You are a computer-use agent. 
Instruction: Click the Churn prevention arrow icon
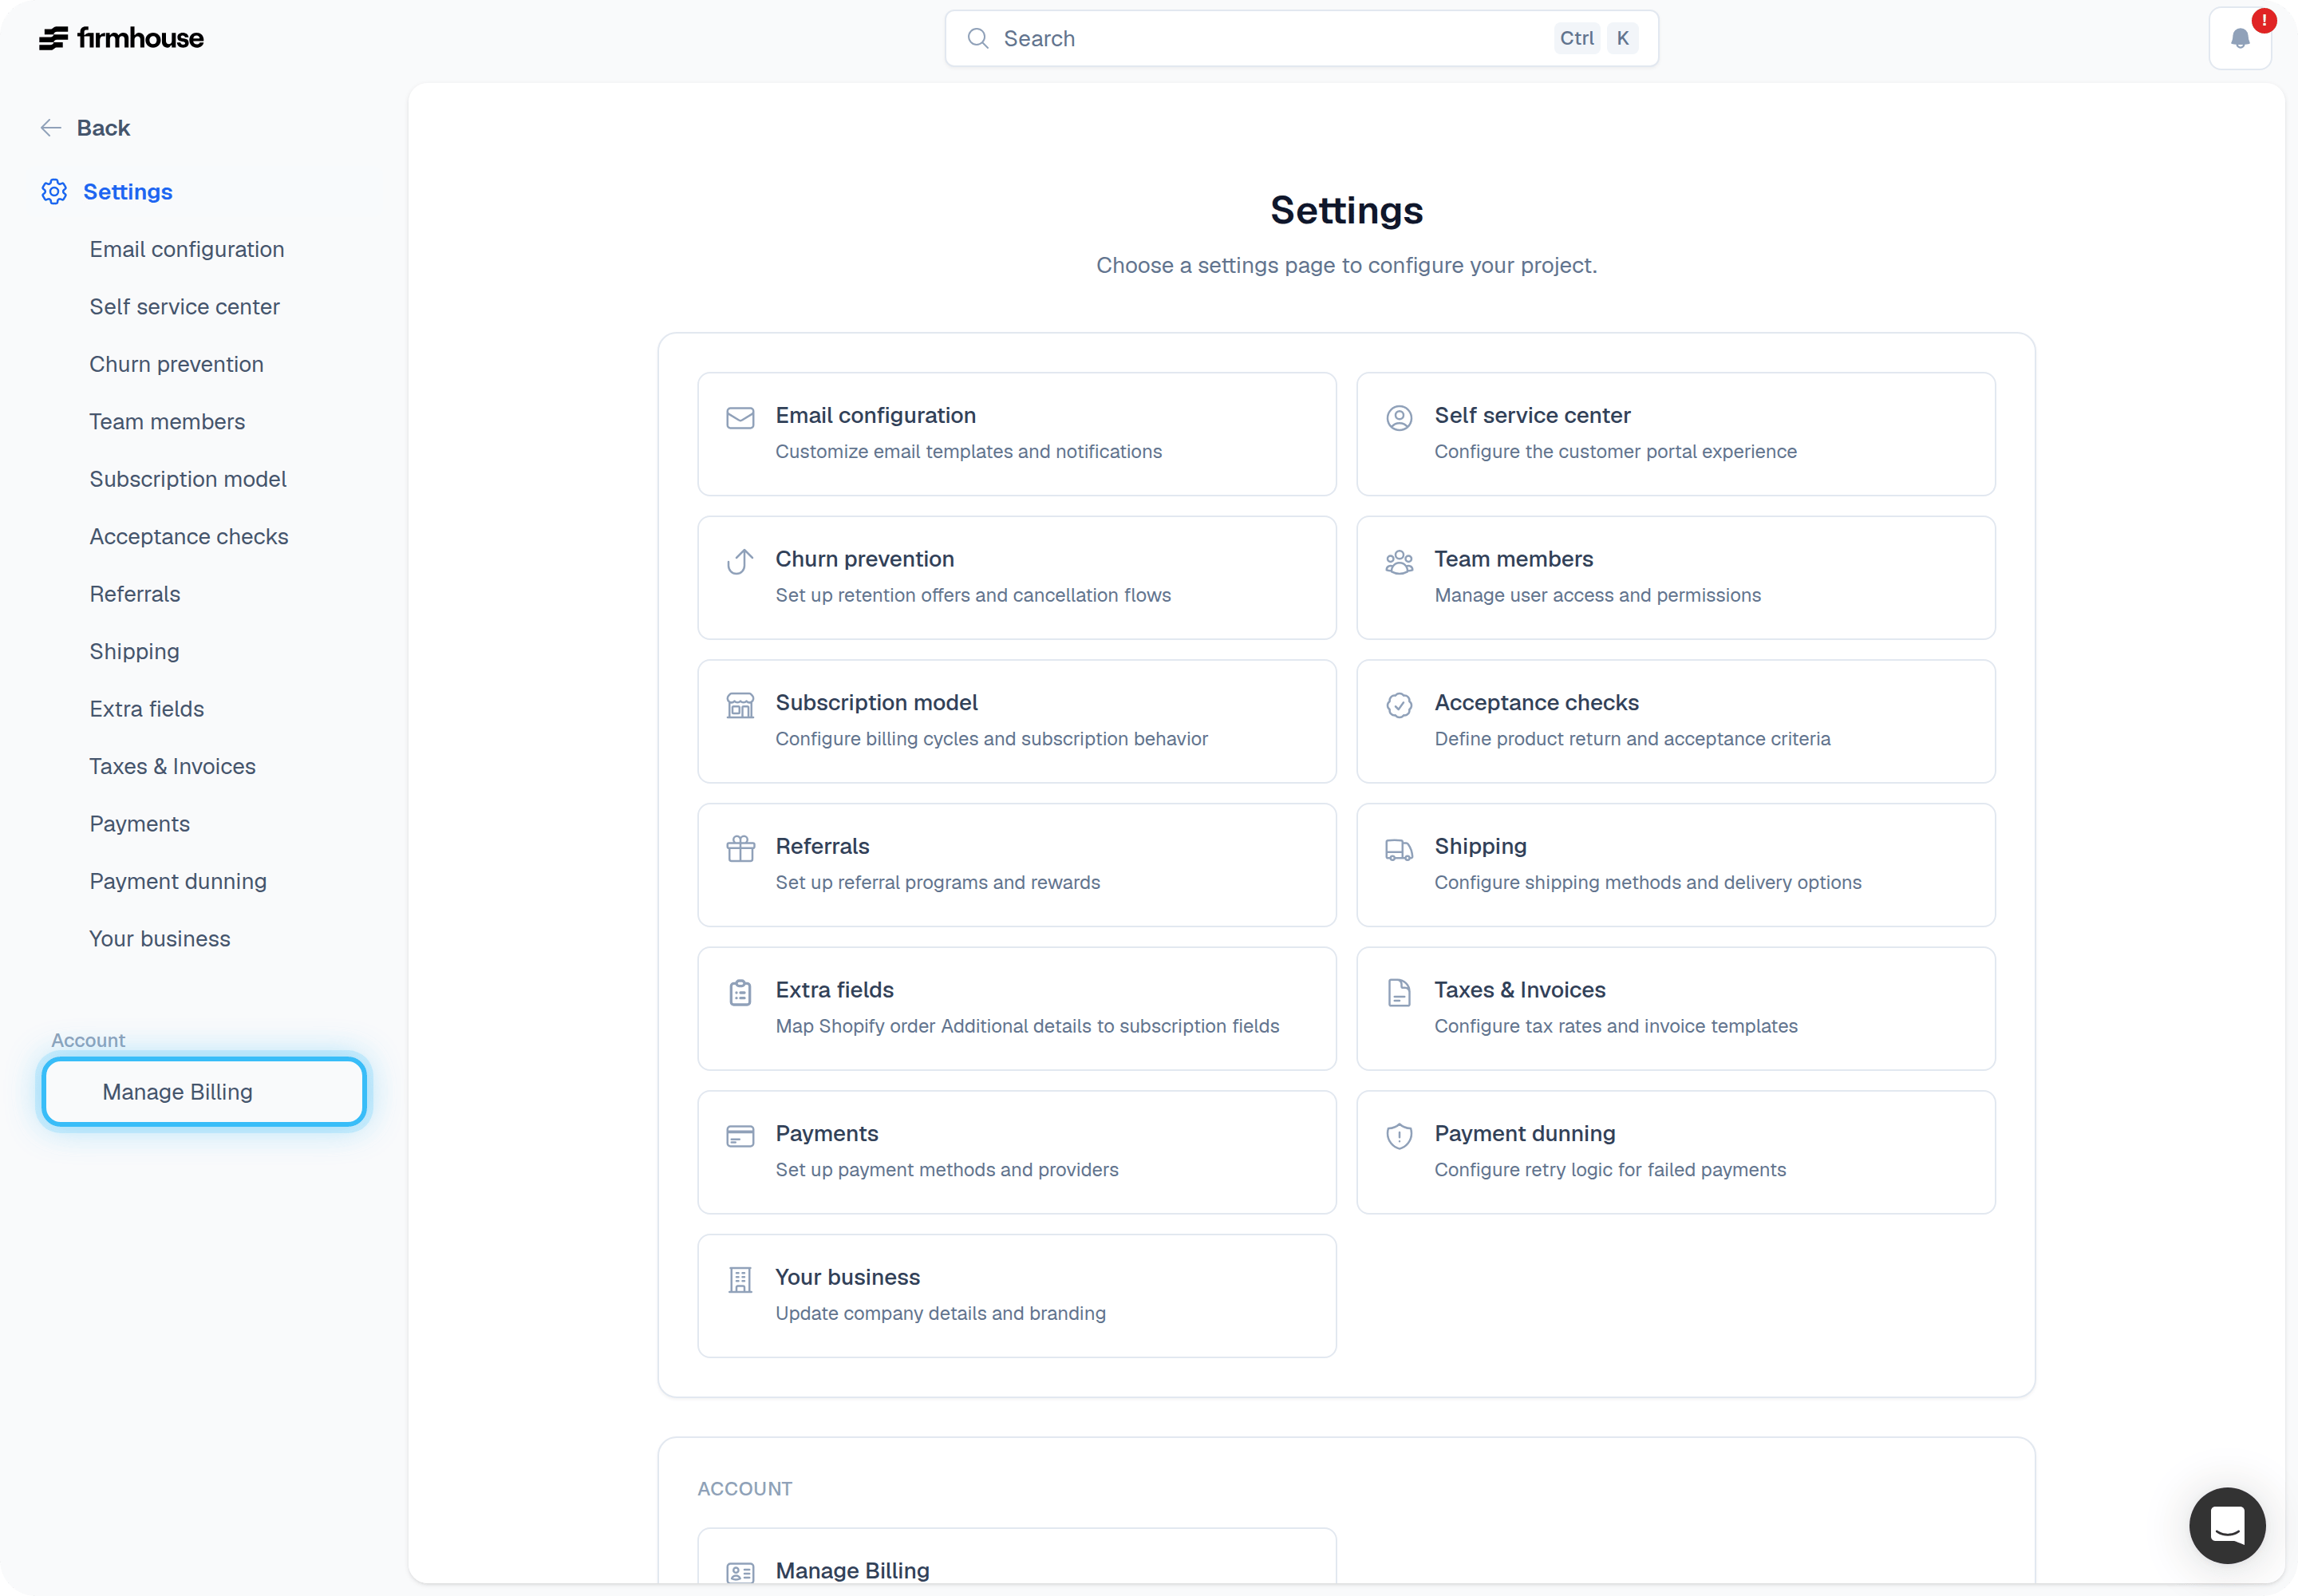(740, 562)
